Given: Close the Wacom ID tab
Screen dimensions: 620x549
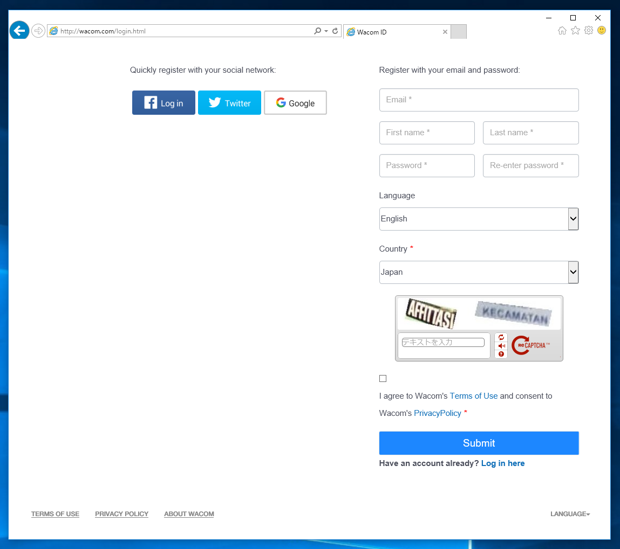Looking at the screenshot, I should [x=445, y=32].
